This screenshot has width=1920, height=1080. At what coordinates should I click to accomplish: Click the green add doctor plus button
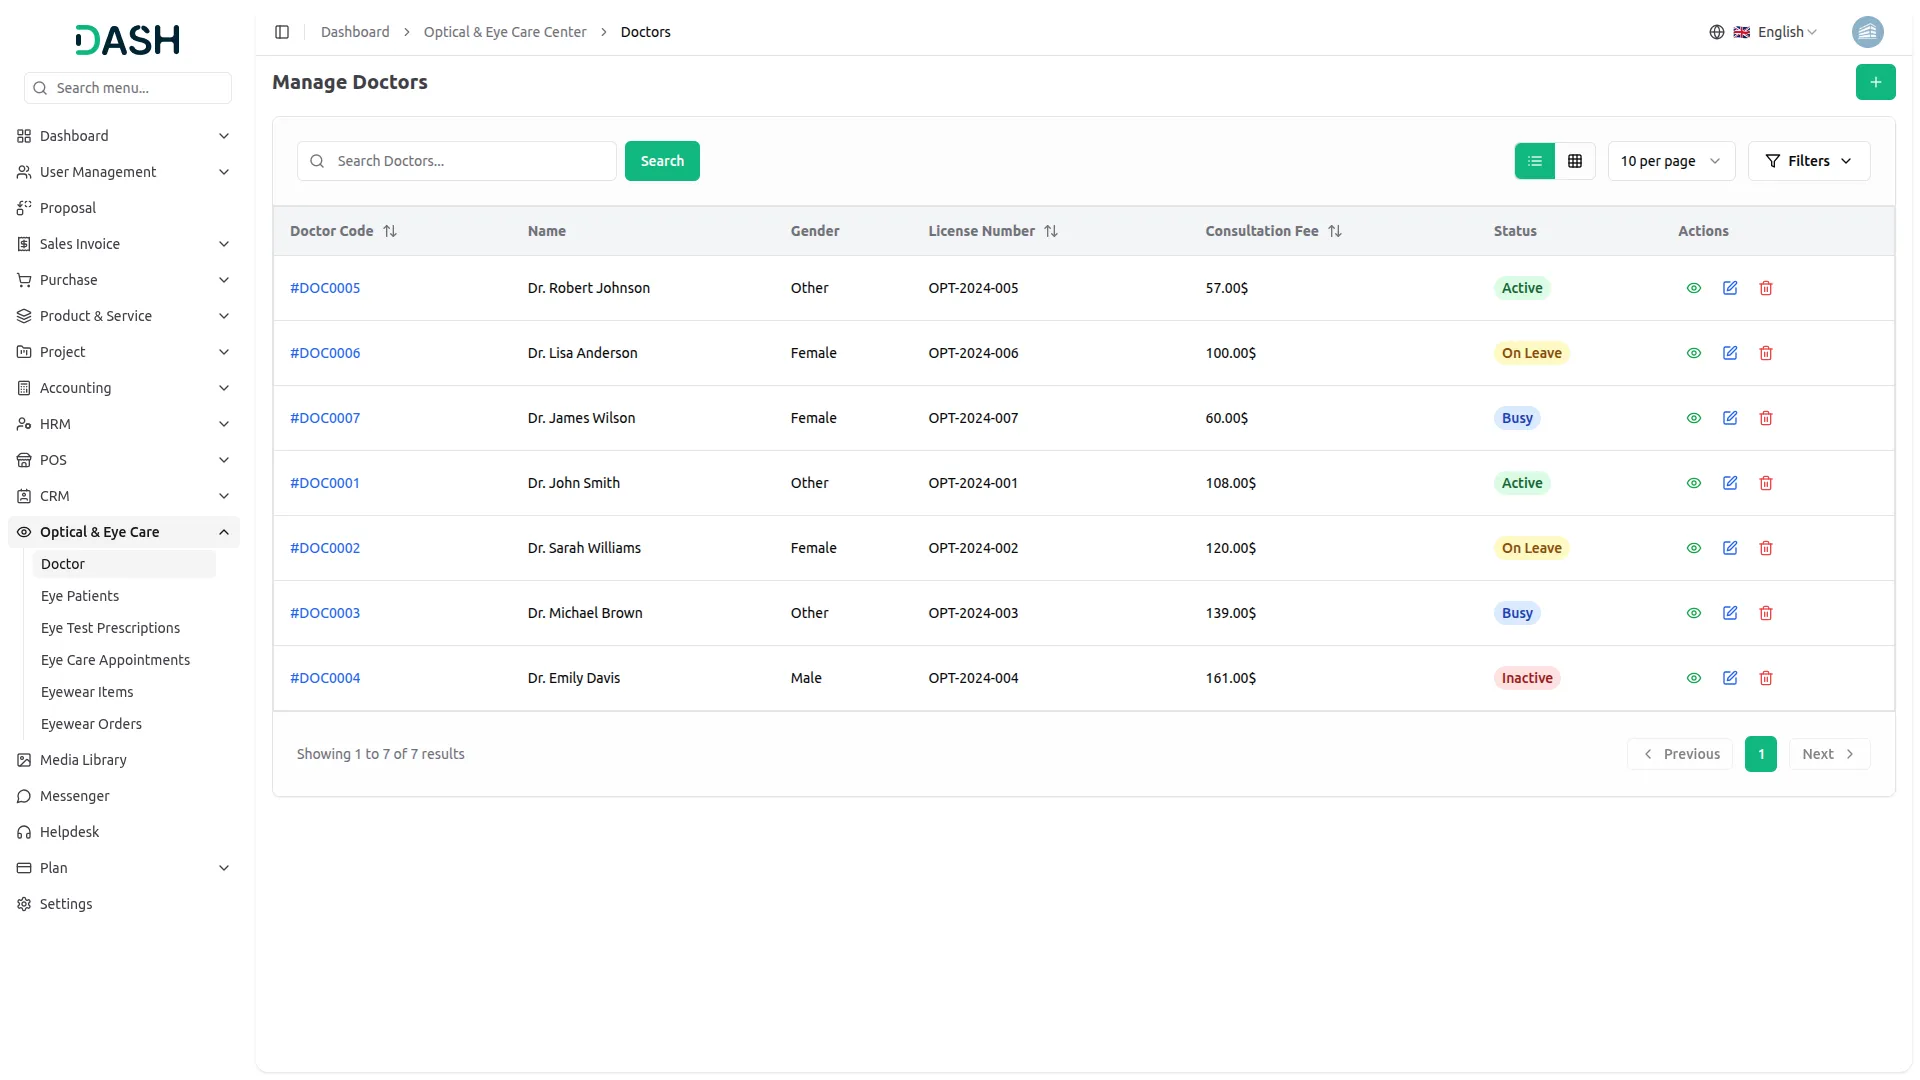(1875, 82)
